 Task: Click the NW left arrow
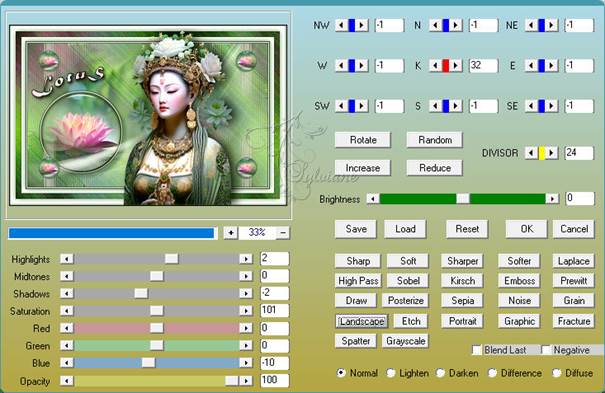pos(341,25)
